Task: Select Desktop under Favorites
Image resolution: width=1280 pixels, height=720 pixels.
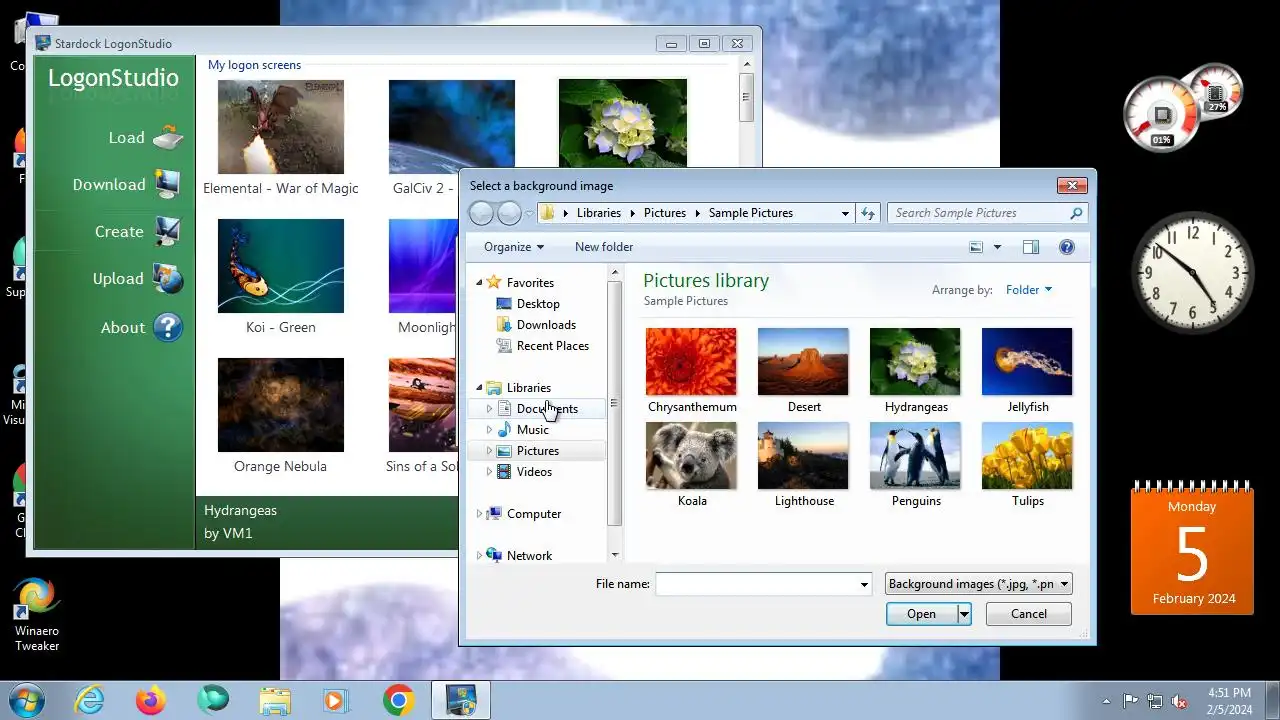Action: coord(538,304)
